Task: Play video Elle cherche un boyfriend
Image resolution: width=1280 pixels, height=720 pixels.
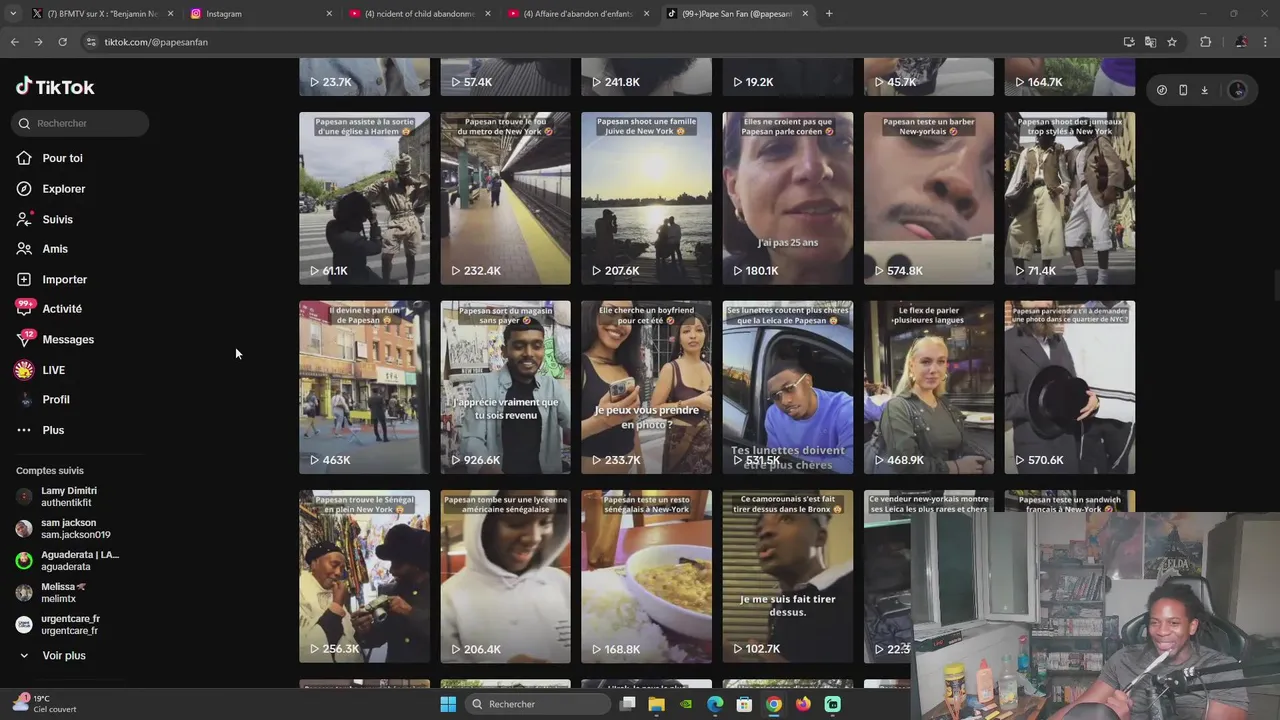Action: 646,387
